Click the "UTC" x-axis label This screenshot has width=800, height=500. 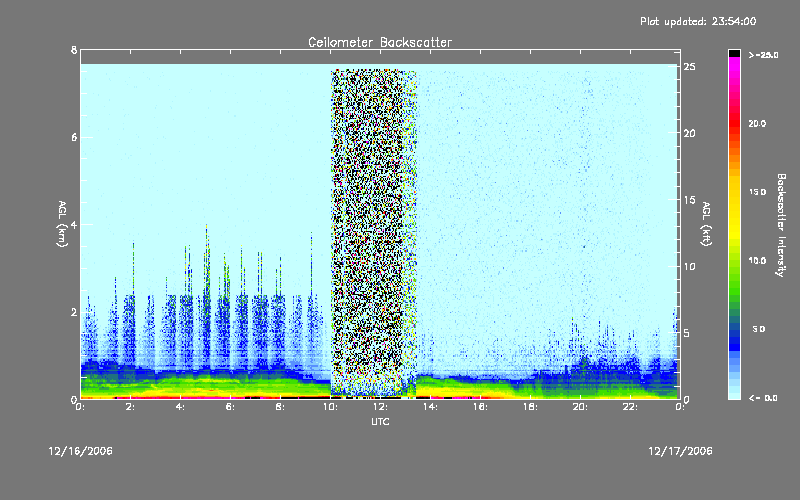pos(380,421)
